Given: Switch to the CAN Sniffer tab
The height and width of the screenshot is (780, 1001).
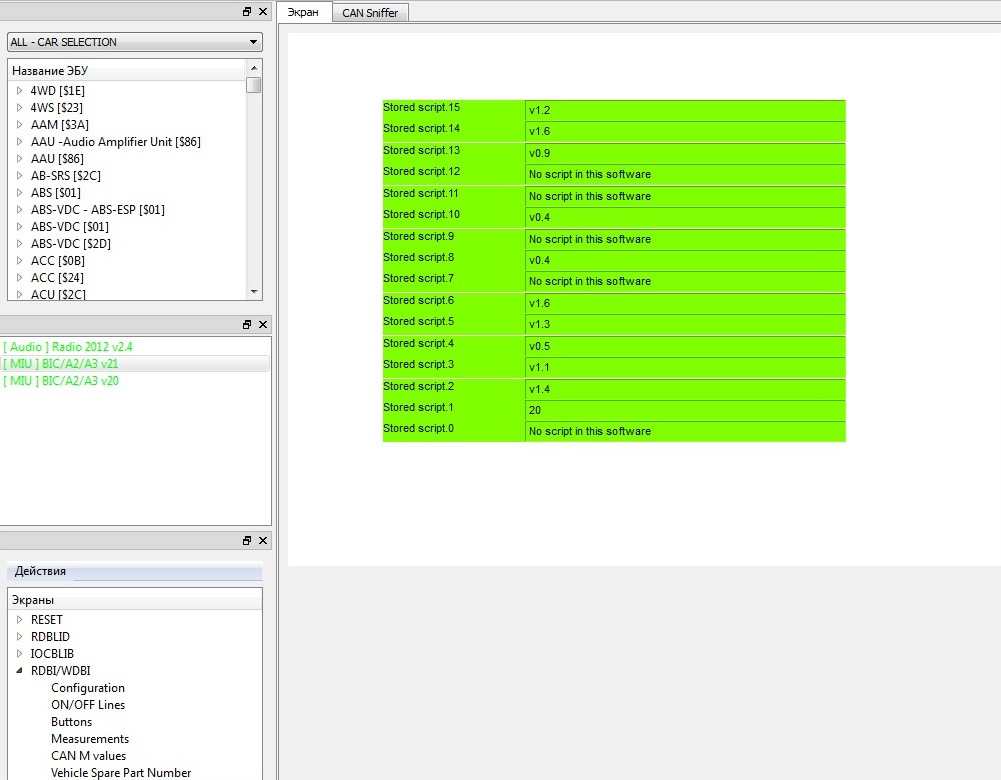Looking at the screenshot, I should [x=370, y=13].
